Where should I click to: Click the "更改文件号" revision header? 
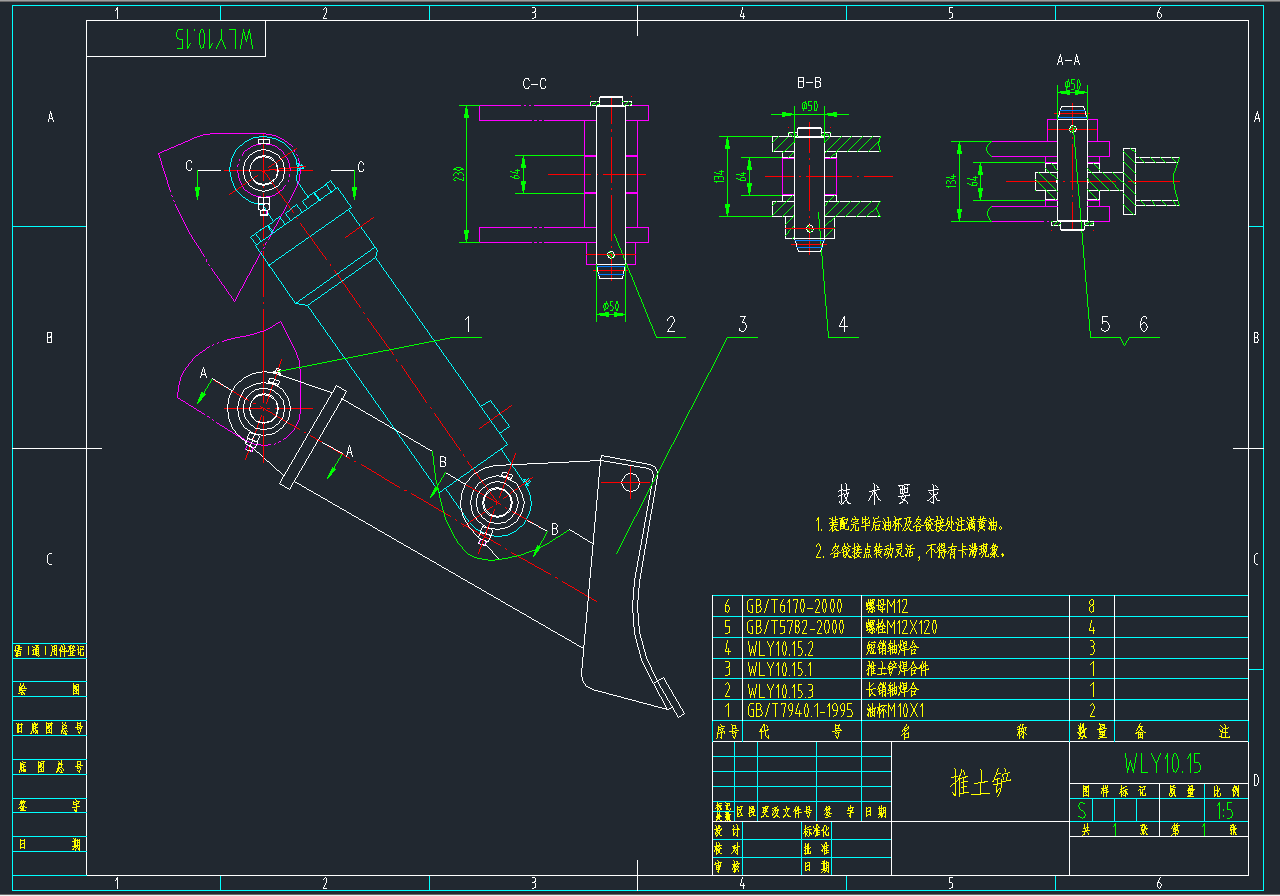tap(788, 812)
